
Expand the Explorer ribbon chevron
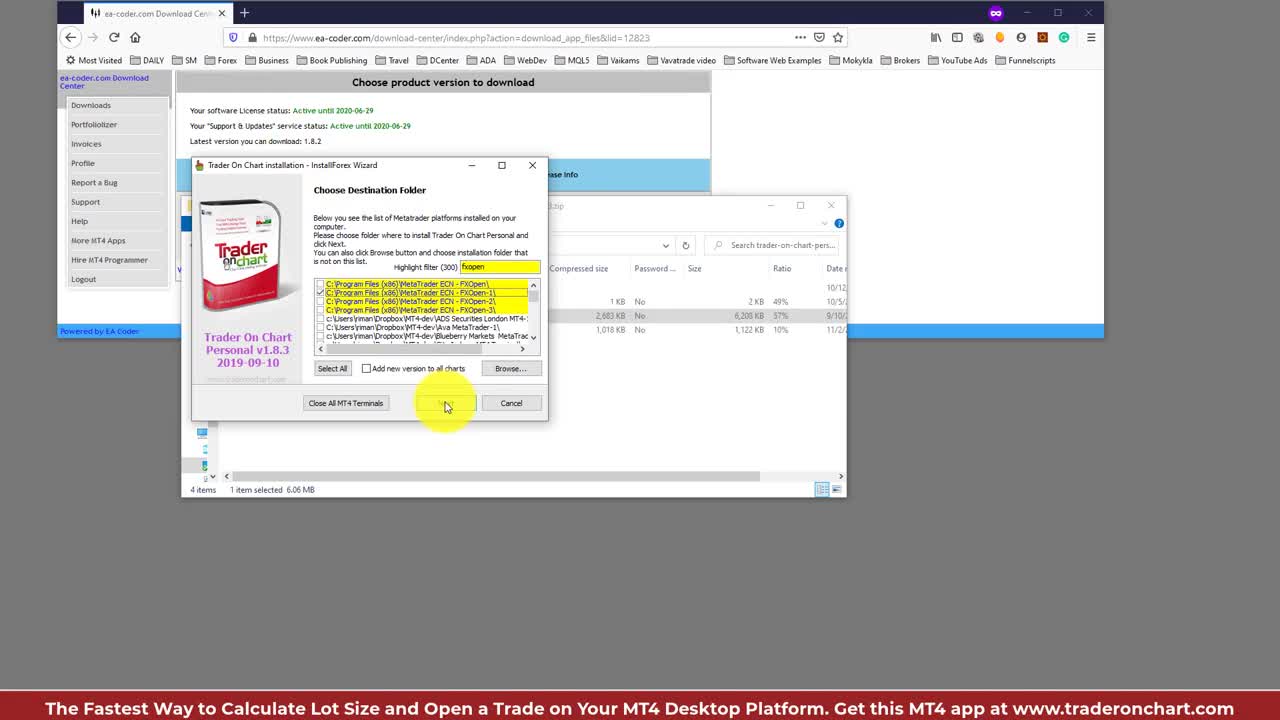tap(826, 223)
